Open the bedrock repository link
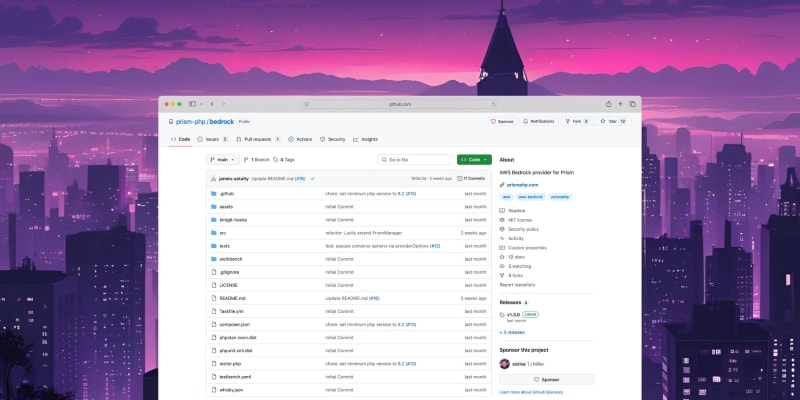800x400 pixels. click(221, 121)
